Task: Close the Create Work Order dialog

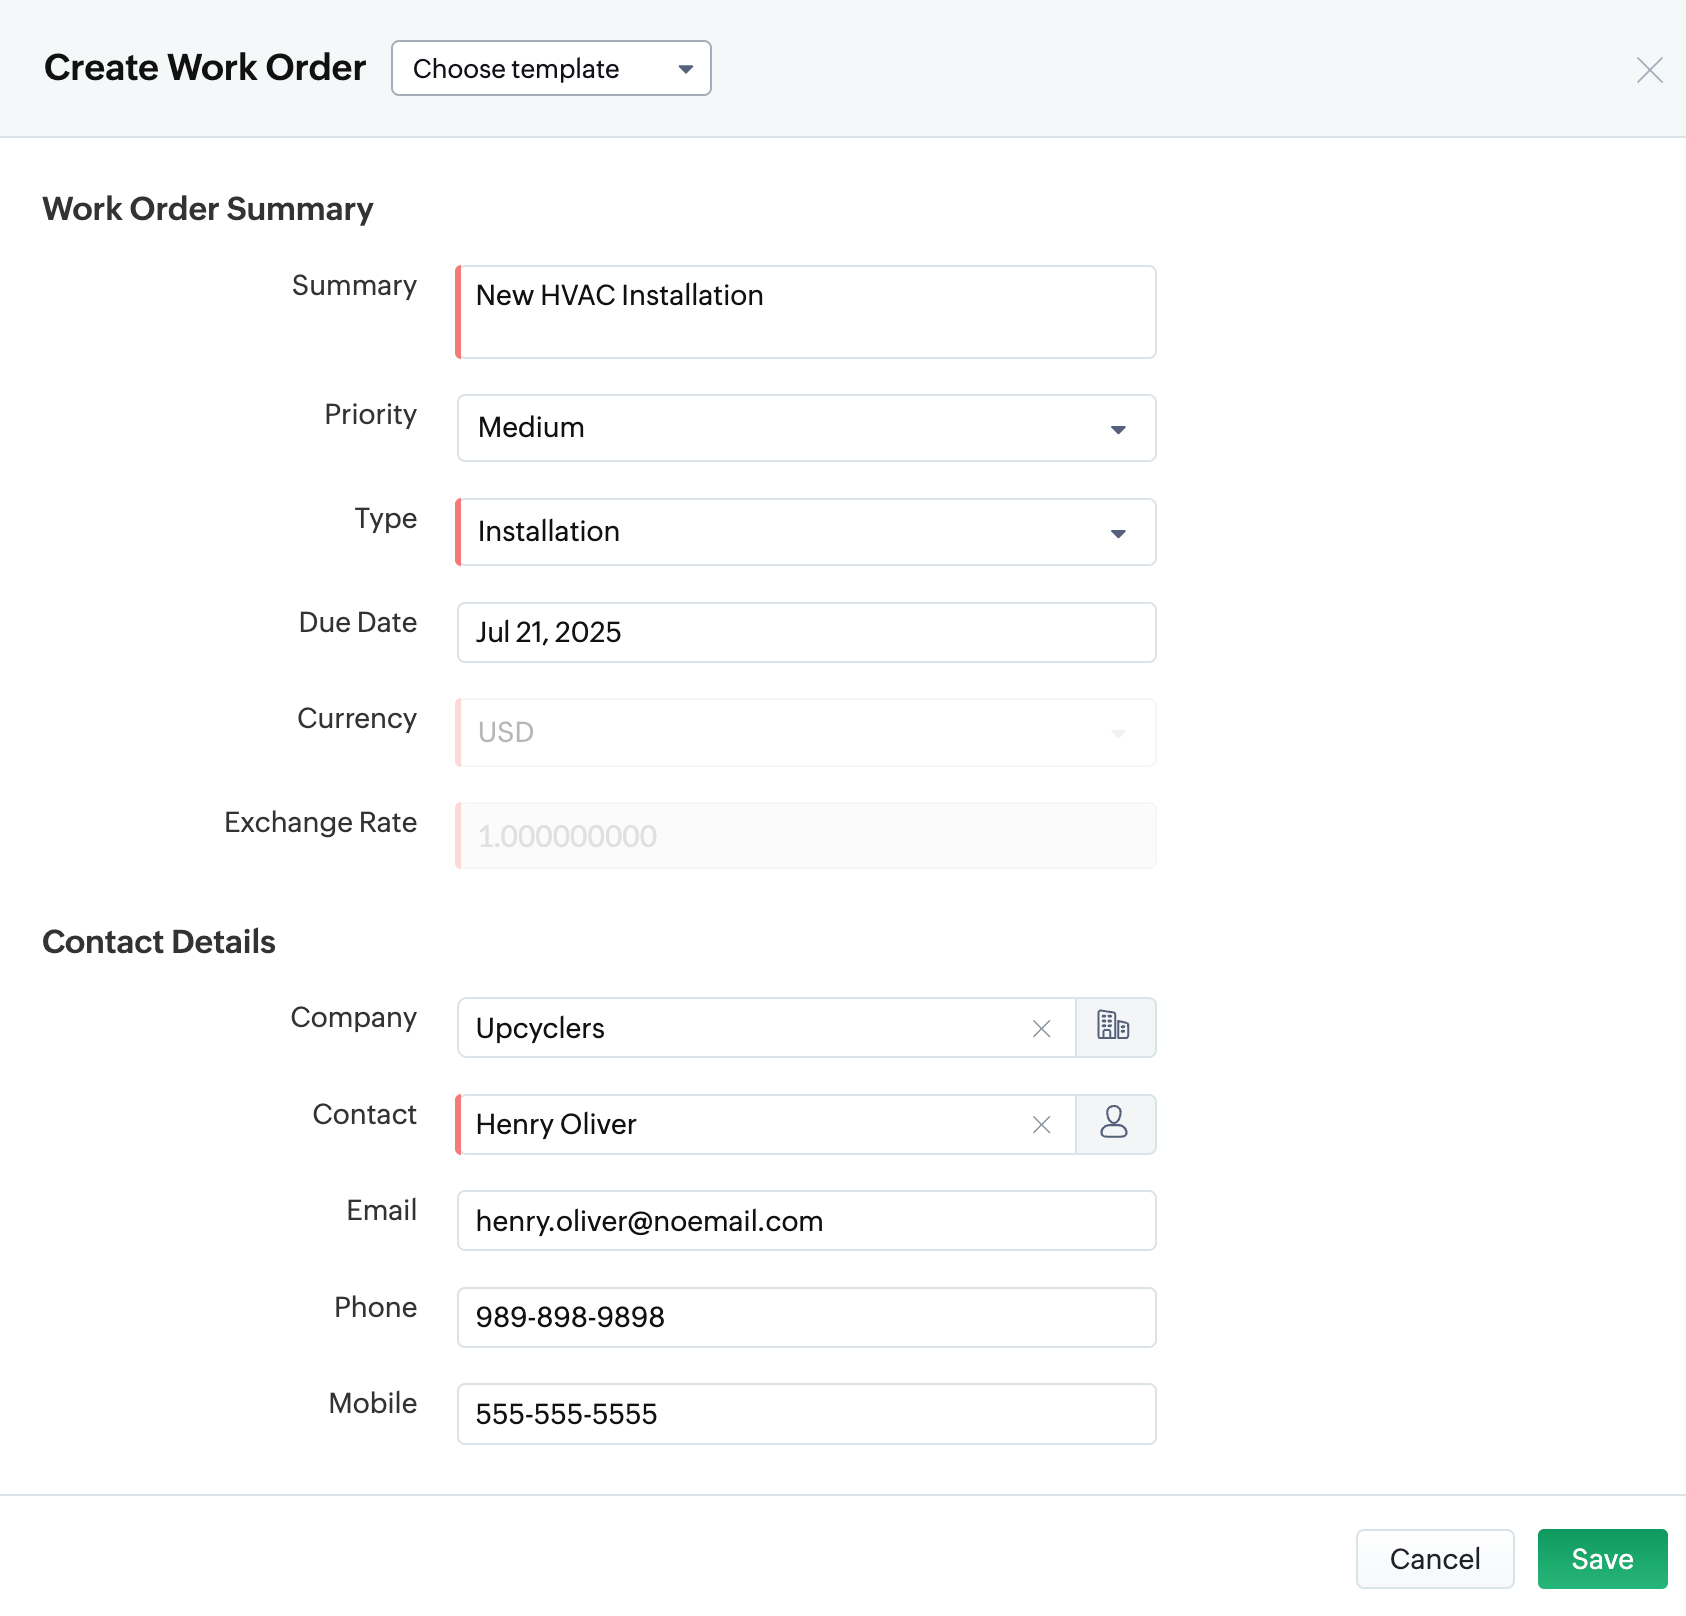Action: point(1649,70)
